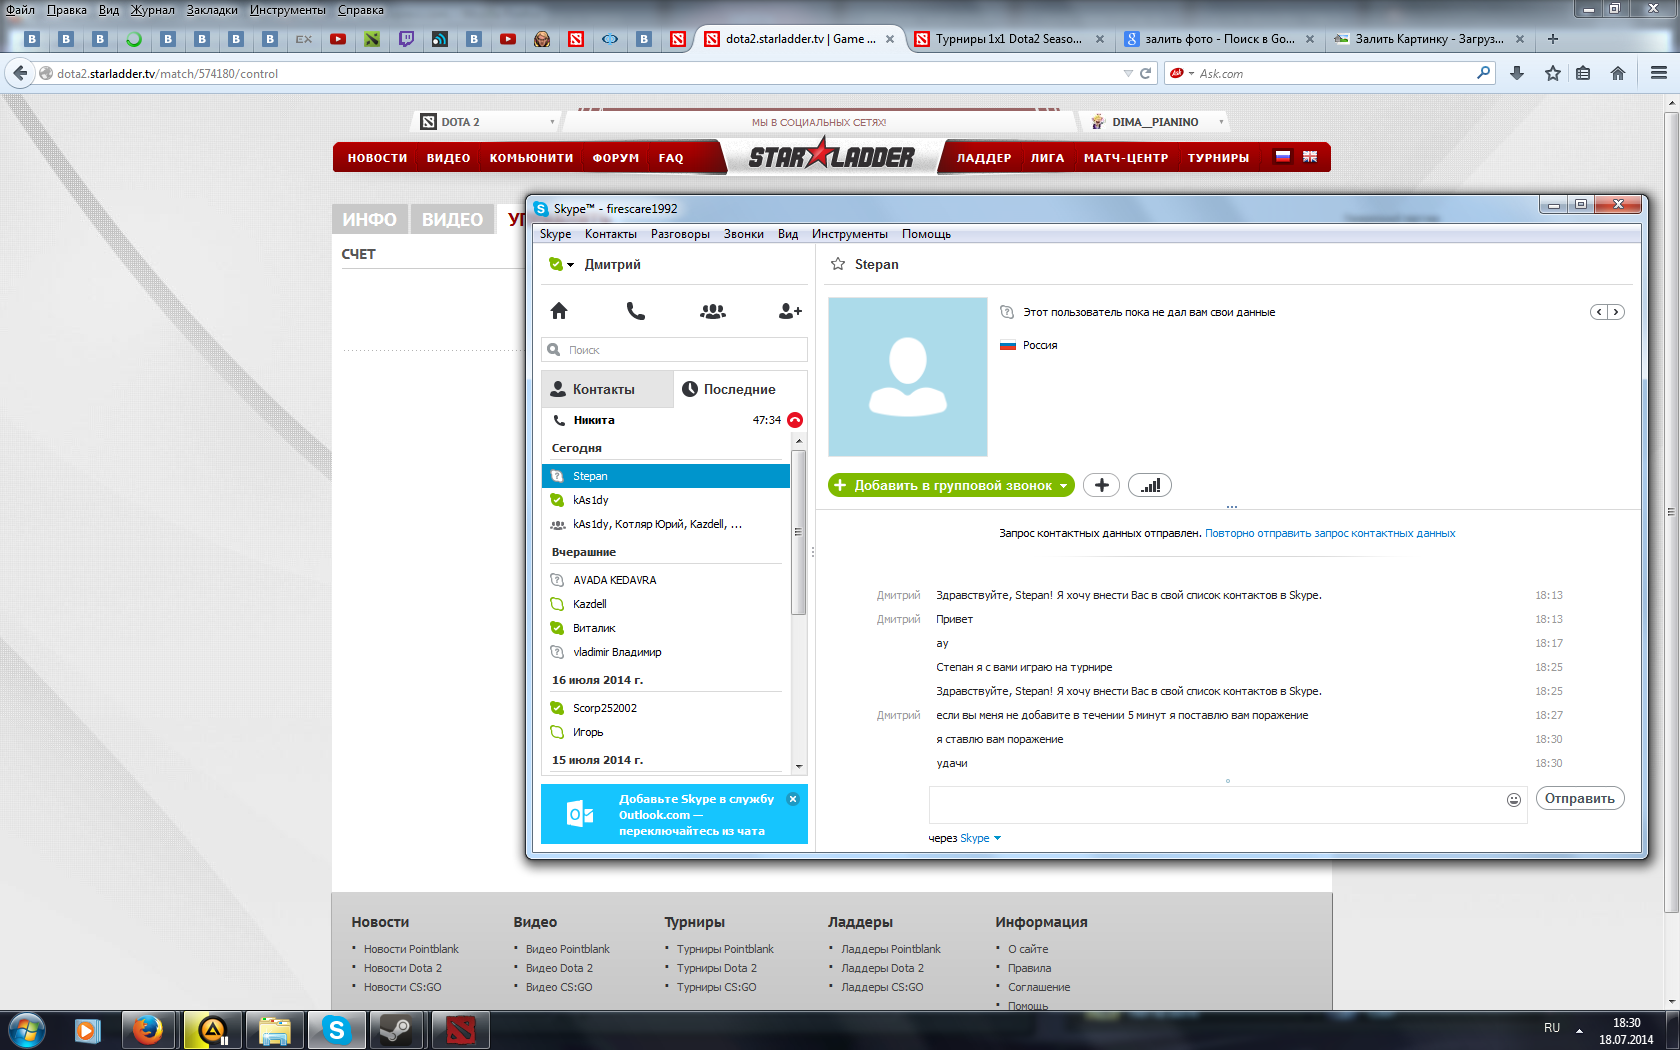Select kAs1dy in the contact list

click(666, 500)
